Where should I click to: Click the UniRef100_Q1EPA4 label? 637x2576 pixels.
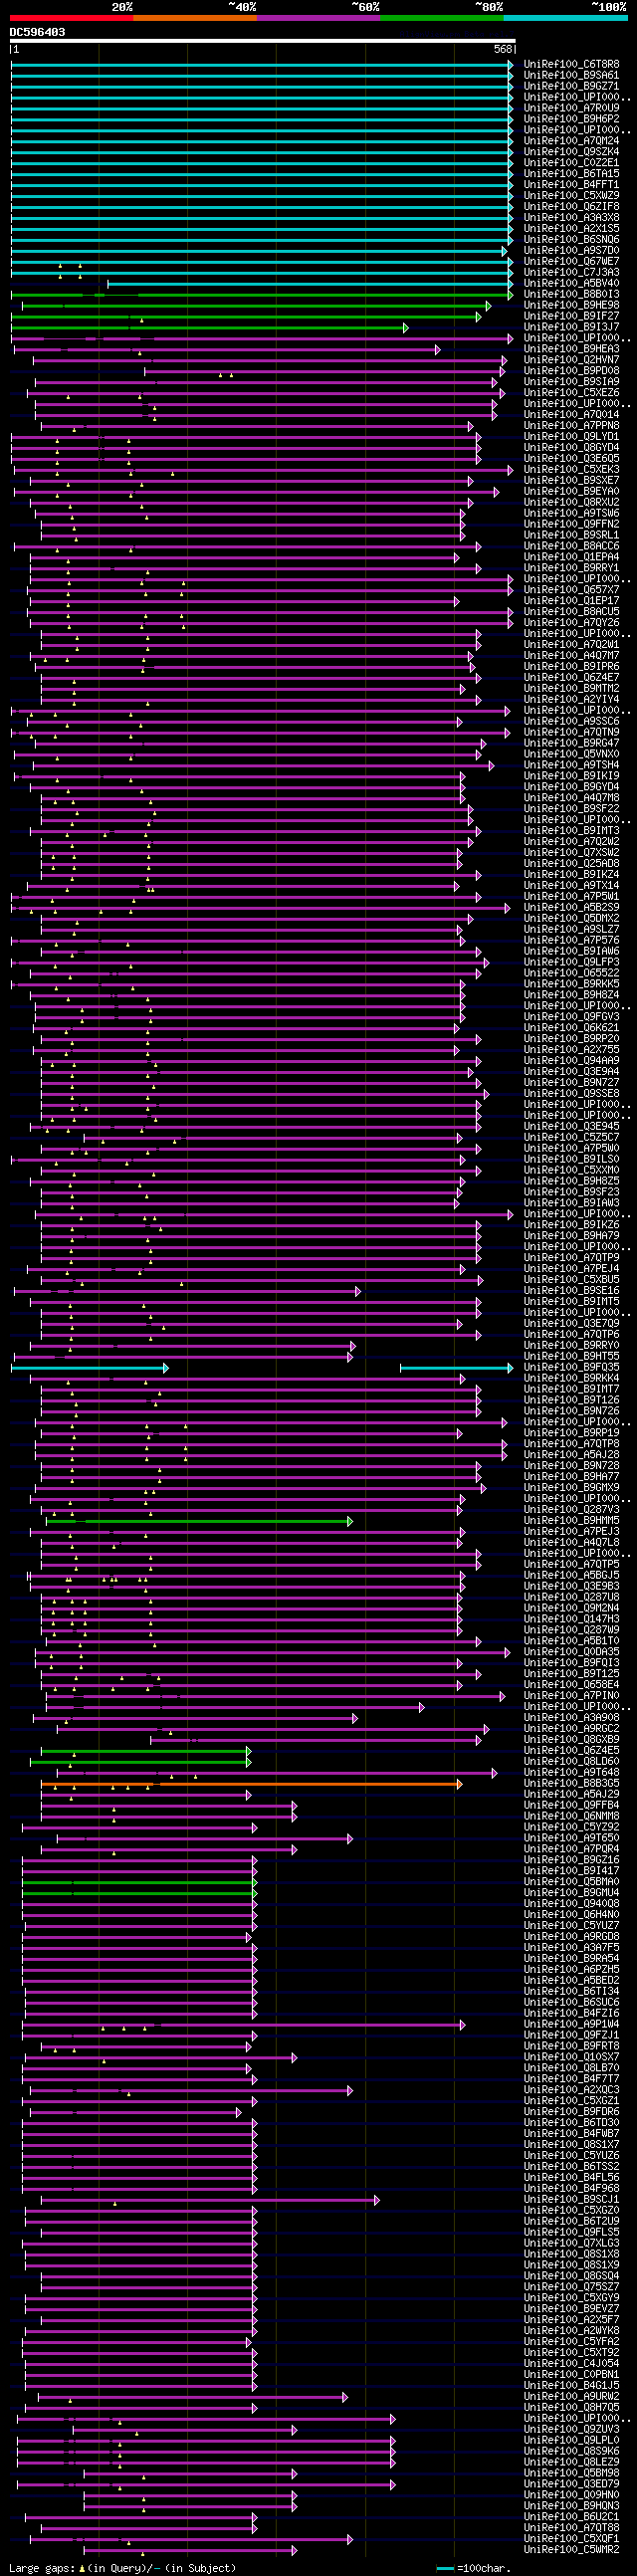tap(571, 558)
